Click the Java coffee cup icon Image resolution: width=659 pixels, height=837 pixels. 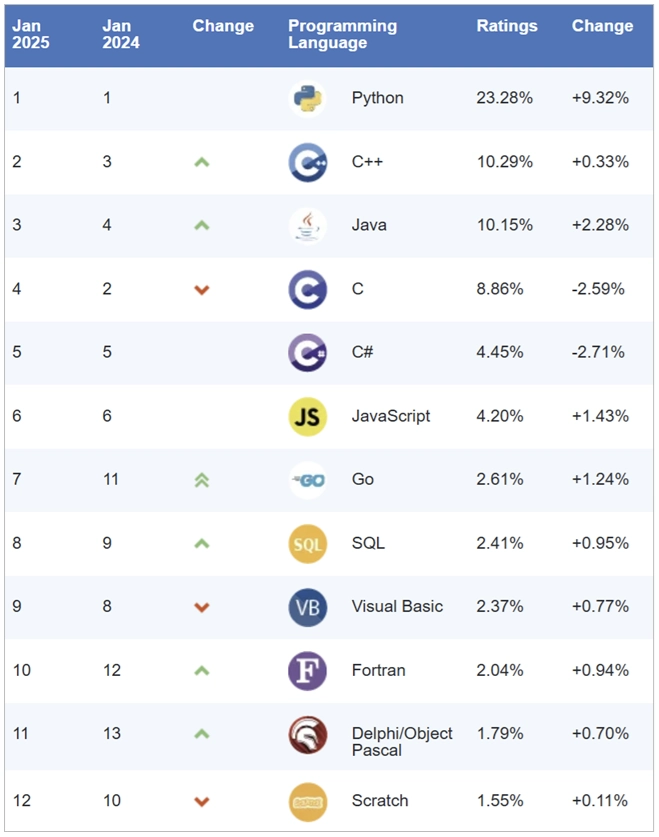point(307,225)
